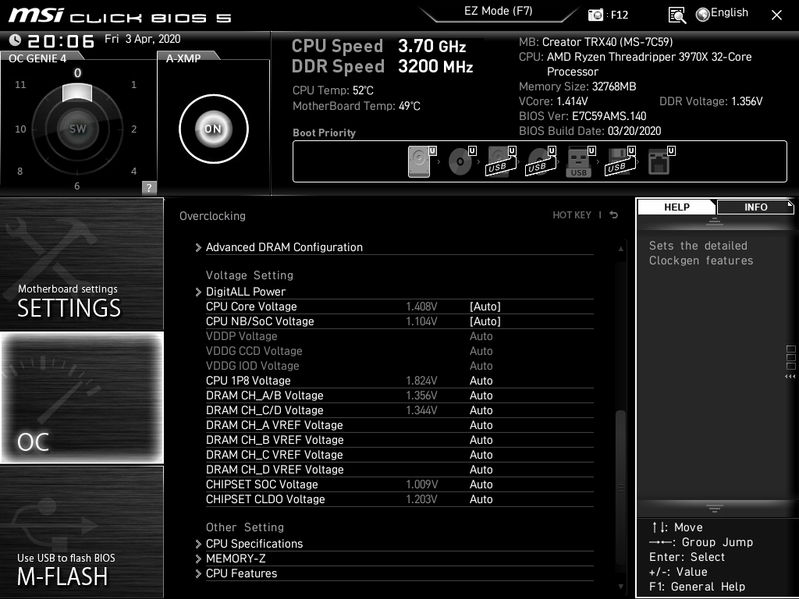Open the CPU NB/SoC Voltage [Auto] dropdown
The image size is (799, 599).
point(485,321)
